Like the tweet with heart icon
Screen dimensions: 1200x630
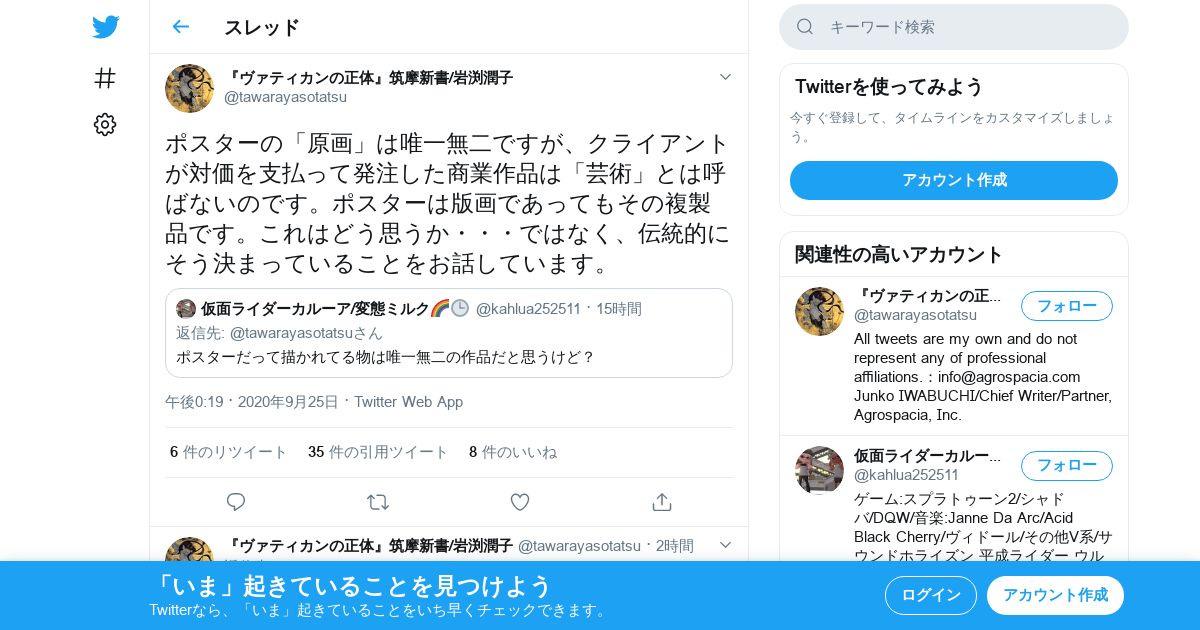click(520, 502)
